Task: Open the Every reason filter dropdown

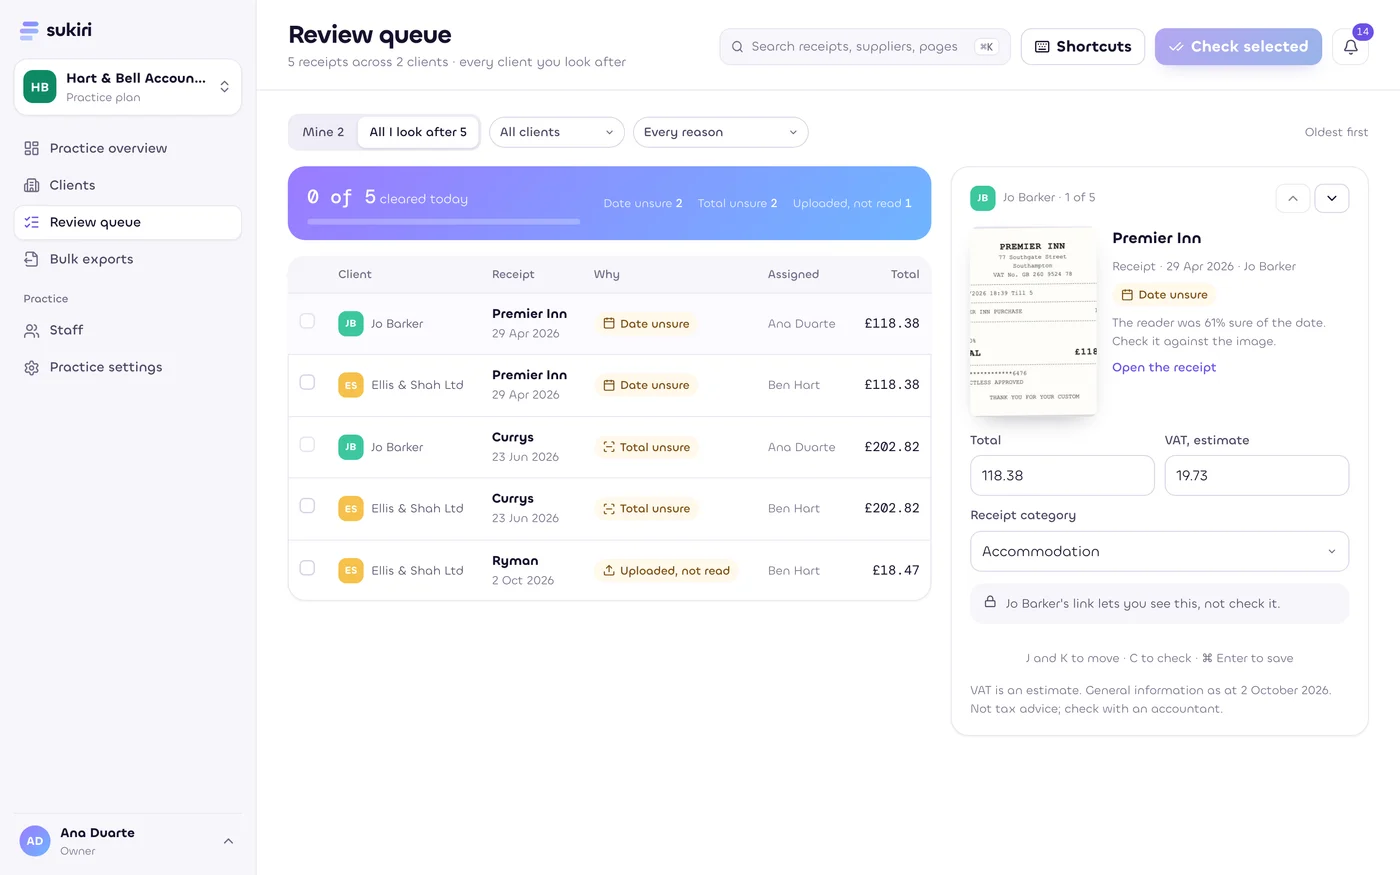Action: [x=720, y=132]
